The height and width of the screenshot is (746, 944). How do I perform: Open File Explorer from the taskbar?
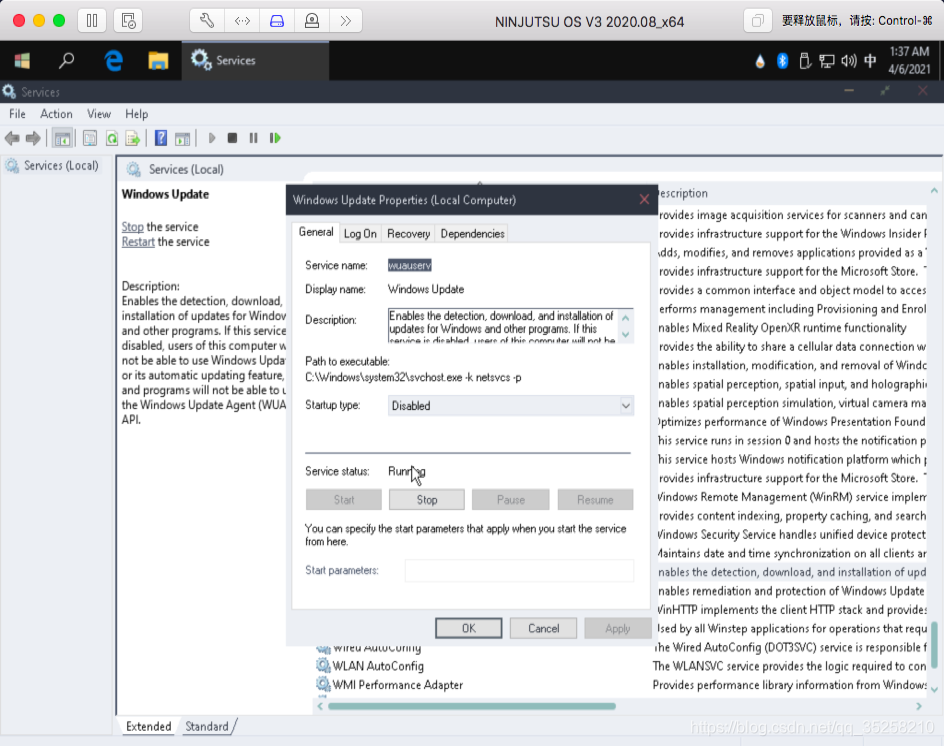click(158, 60)
